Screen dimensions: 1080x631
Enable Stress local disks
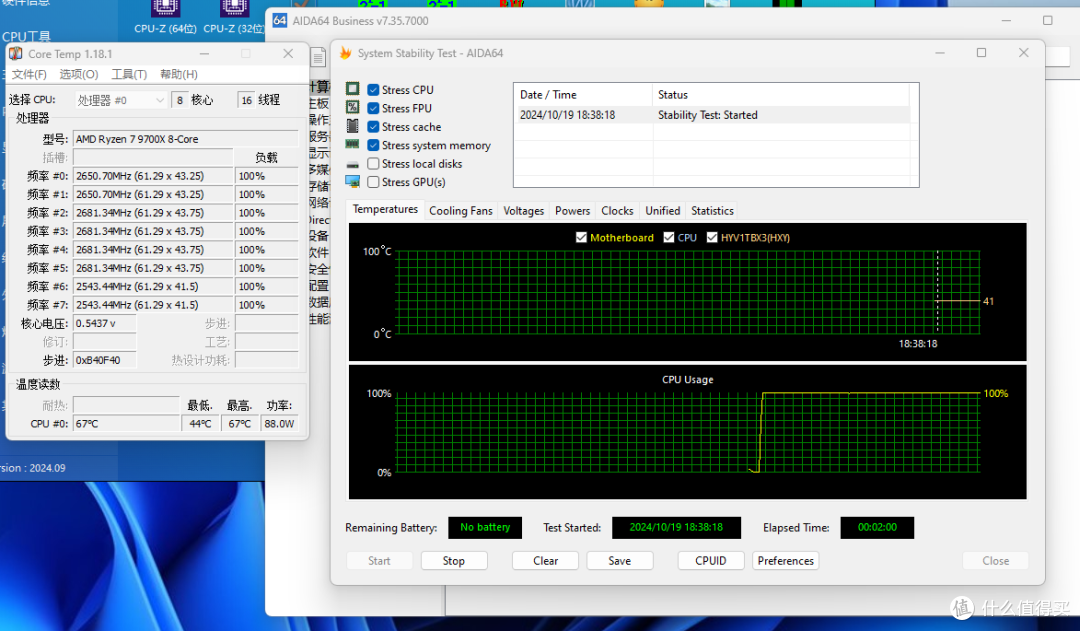tap(373, 164)
